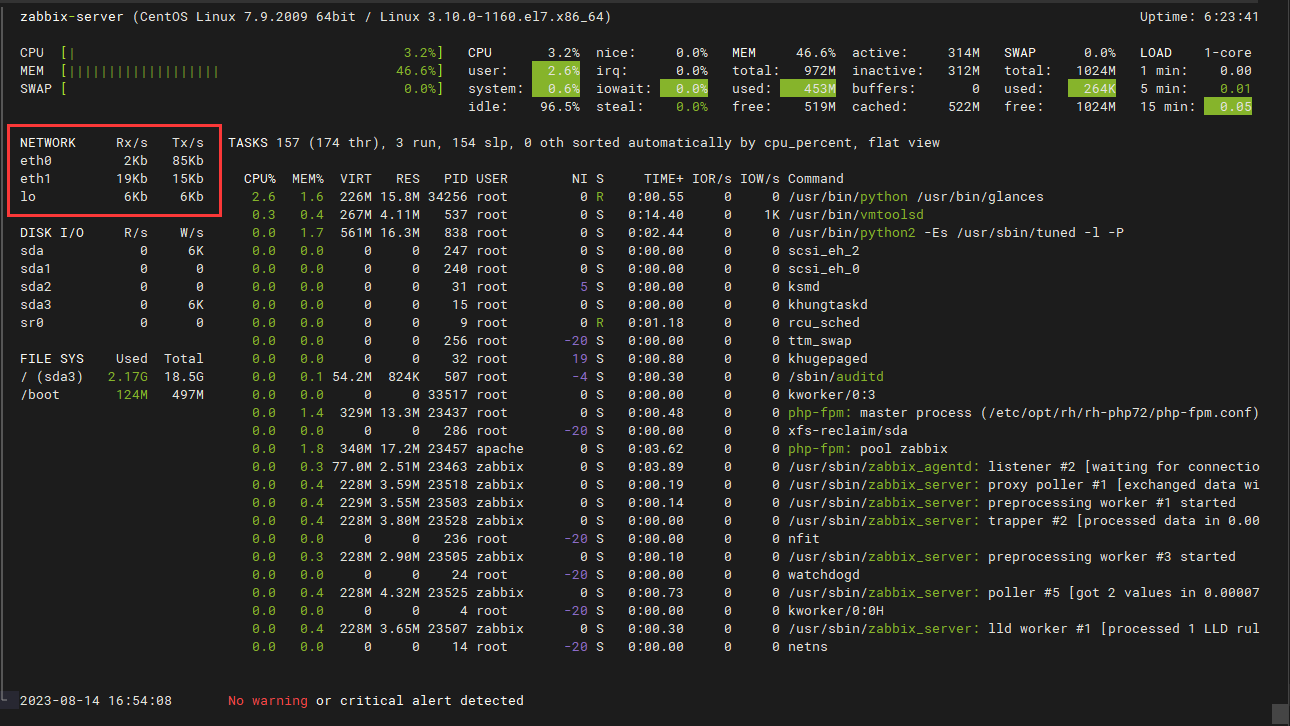1290x726 pixels.
Task: Click the timestamp 2023-08-14 16:54:08
Action: click(96, 701)
